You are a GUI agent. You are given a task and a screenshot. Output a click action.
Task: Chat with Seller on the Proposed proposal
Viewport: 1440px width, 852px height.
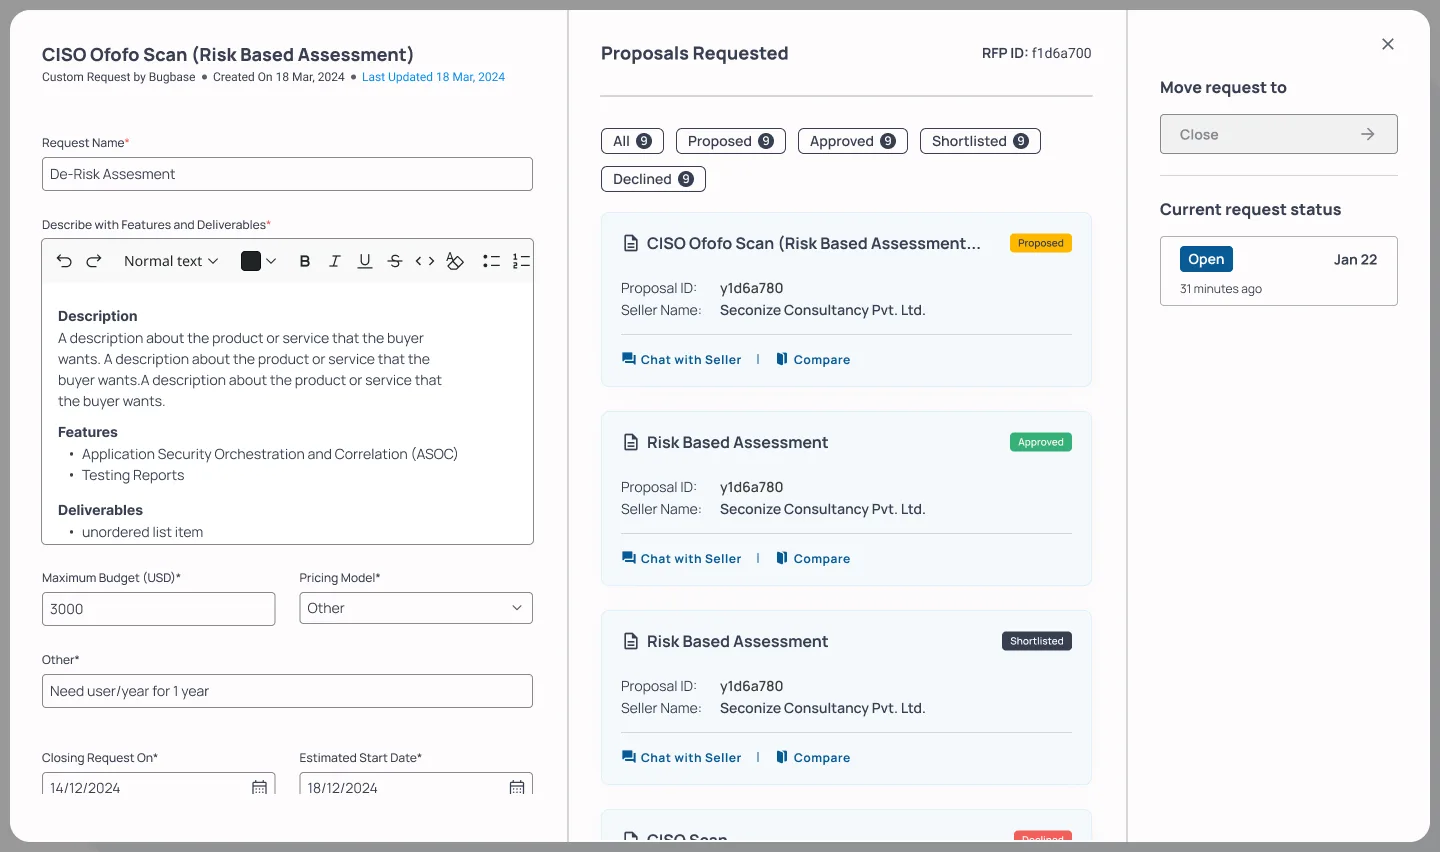pos(682,360)
